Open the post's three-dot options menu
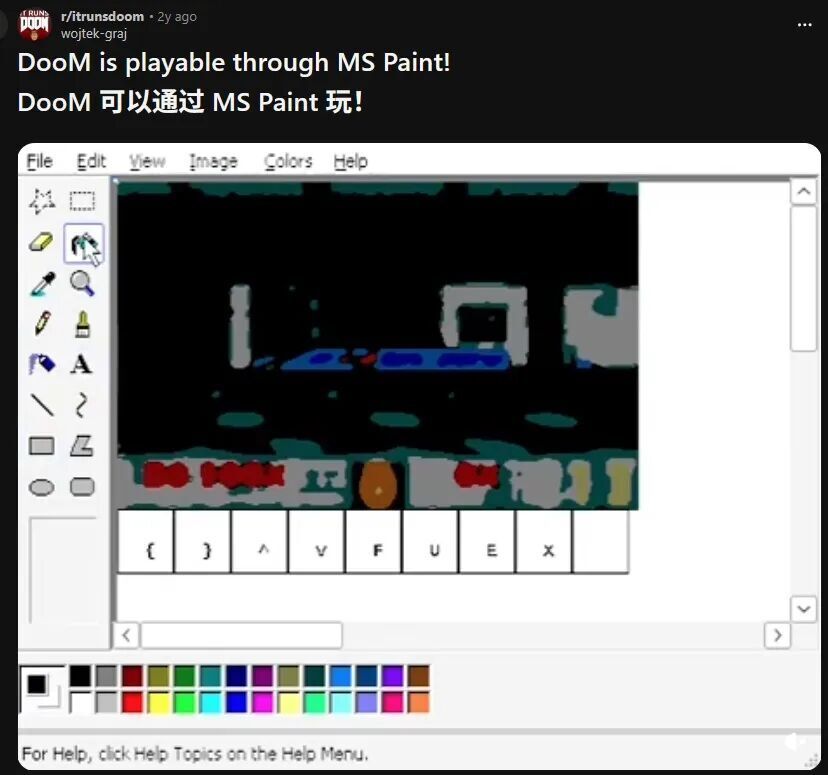The image size is (828, 775). [804, 24]
